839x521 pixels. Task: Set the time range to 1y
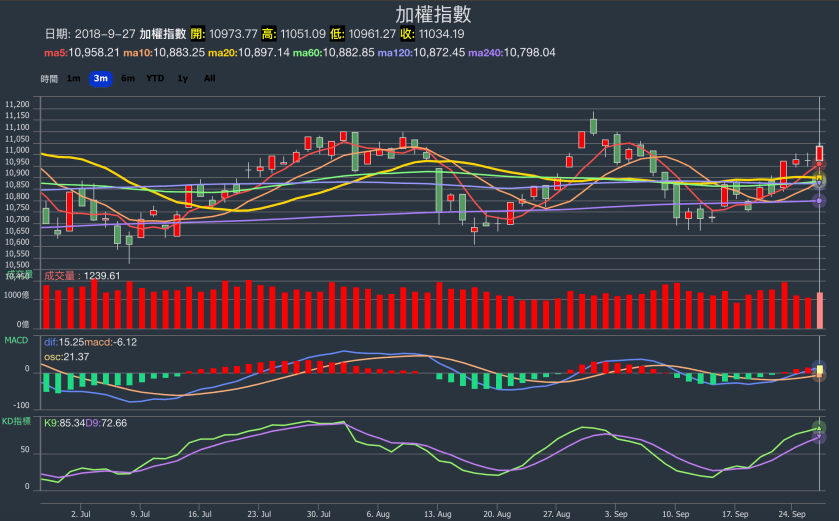click(182, 78)
